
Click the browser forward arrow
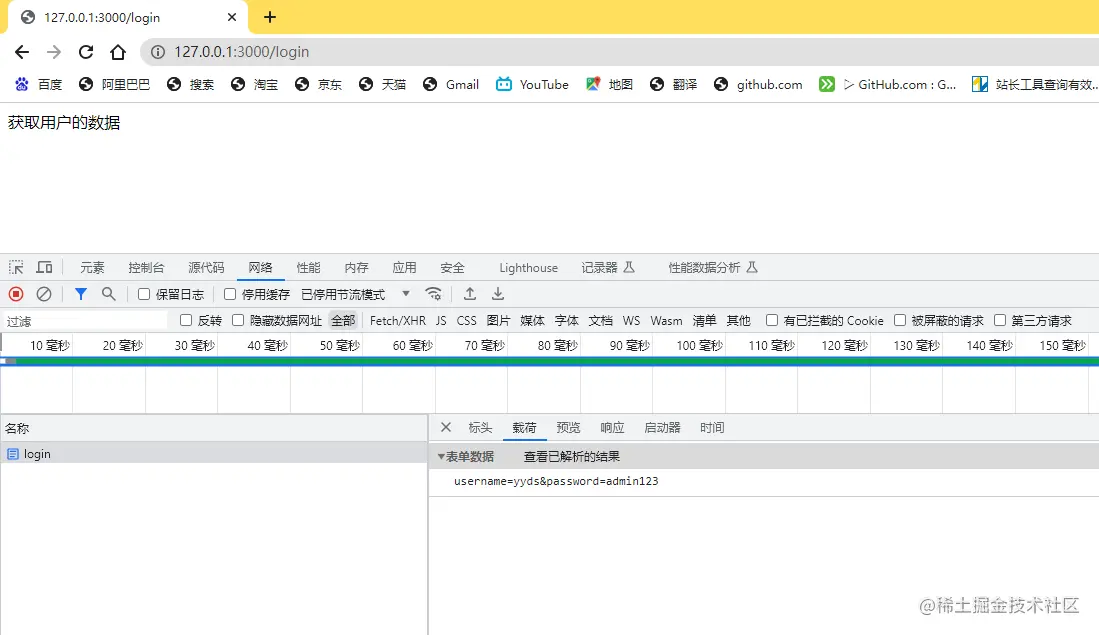(54, 52)
